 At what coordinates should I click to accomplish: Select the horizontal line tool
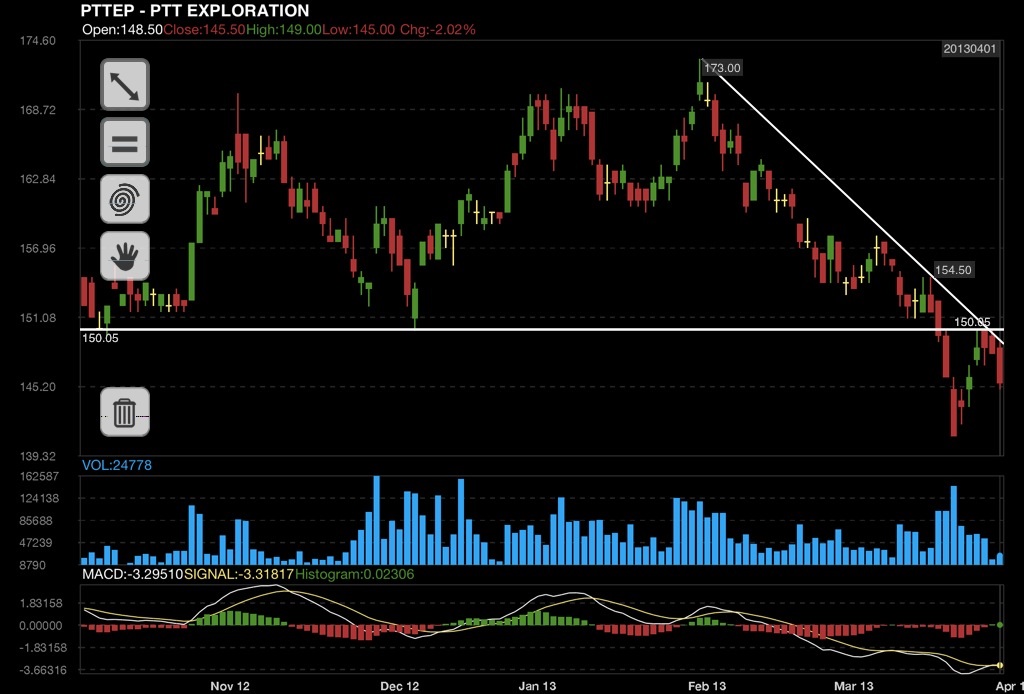point(125,142)
